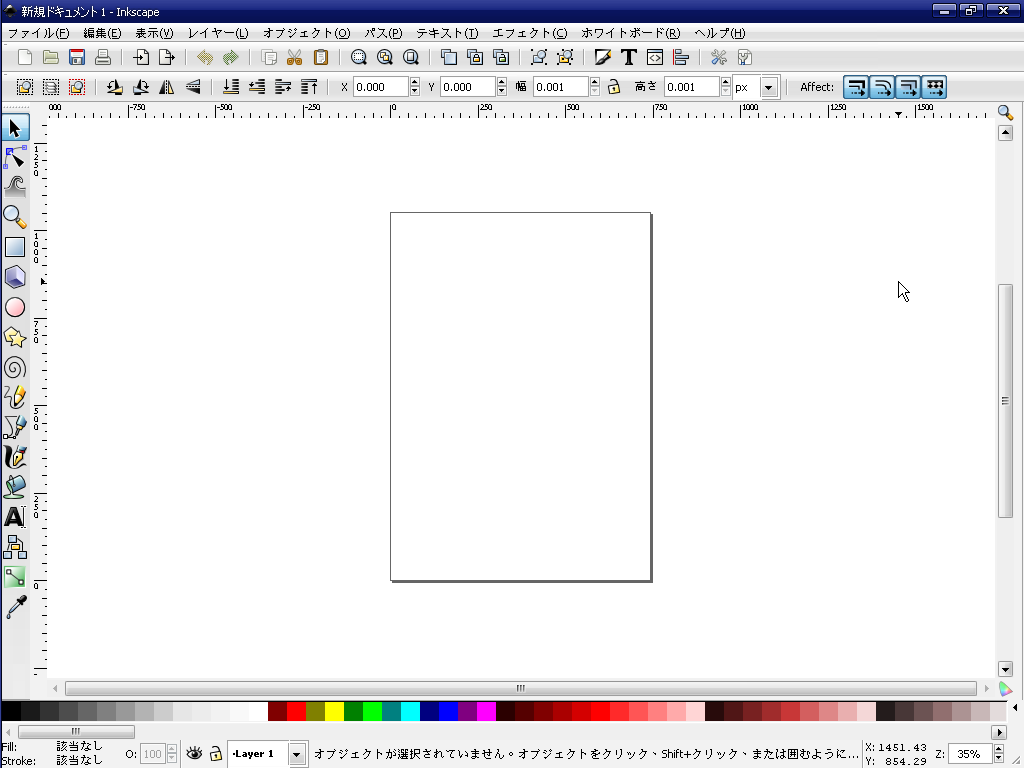Image resolution: width=1024 pixels, height=768 pixels.
Task: Toggle Affect rounded corners scaling button
Action: point(882,87)
